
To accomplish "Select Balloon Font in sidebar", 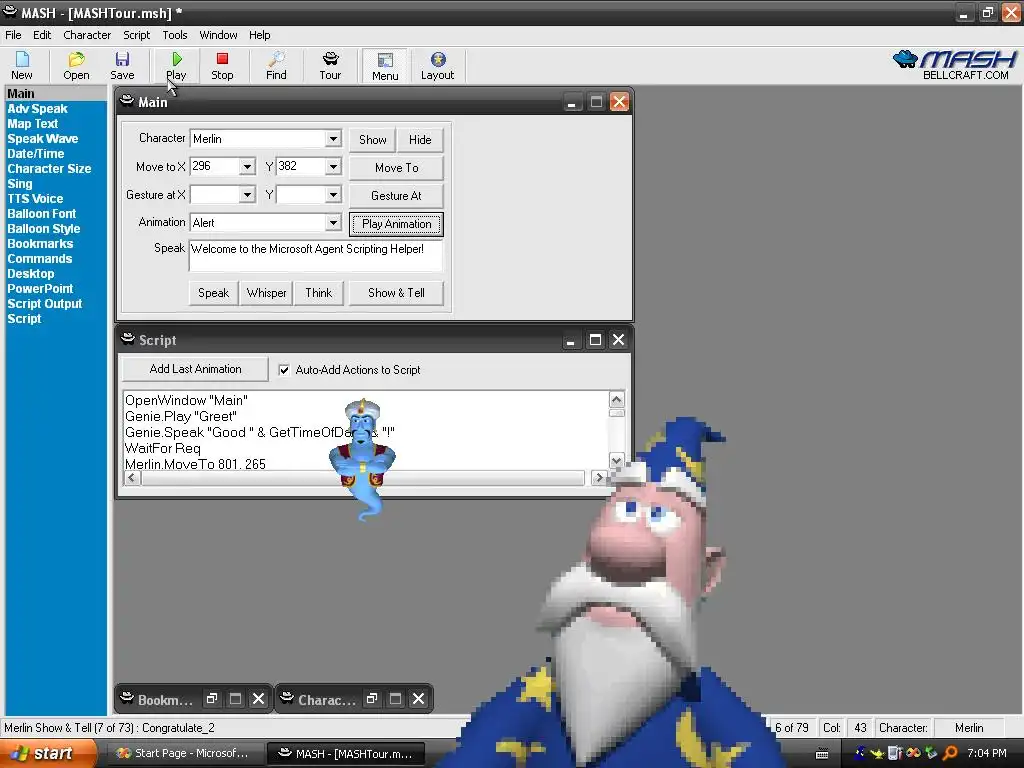I will (41, 214).
